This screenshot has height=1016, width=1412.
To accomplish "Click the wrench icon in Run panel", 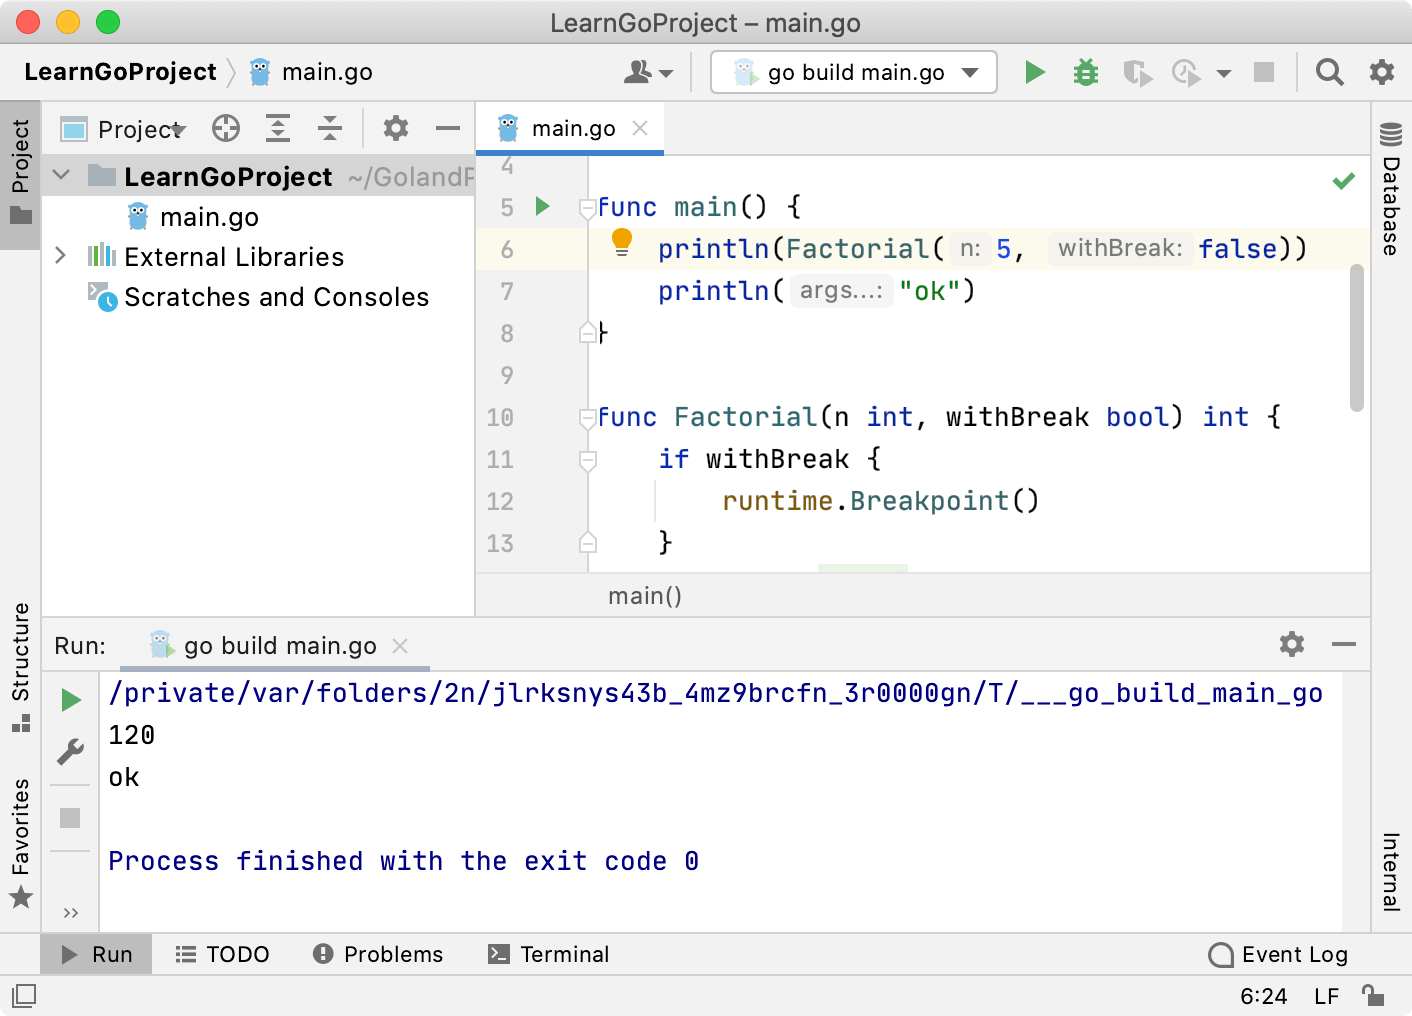I will point(70,752).
